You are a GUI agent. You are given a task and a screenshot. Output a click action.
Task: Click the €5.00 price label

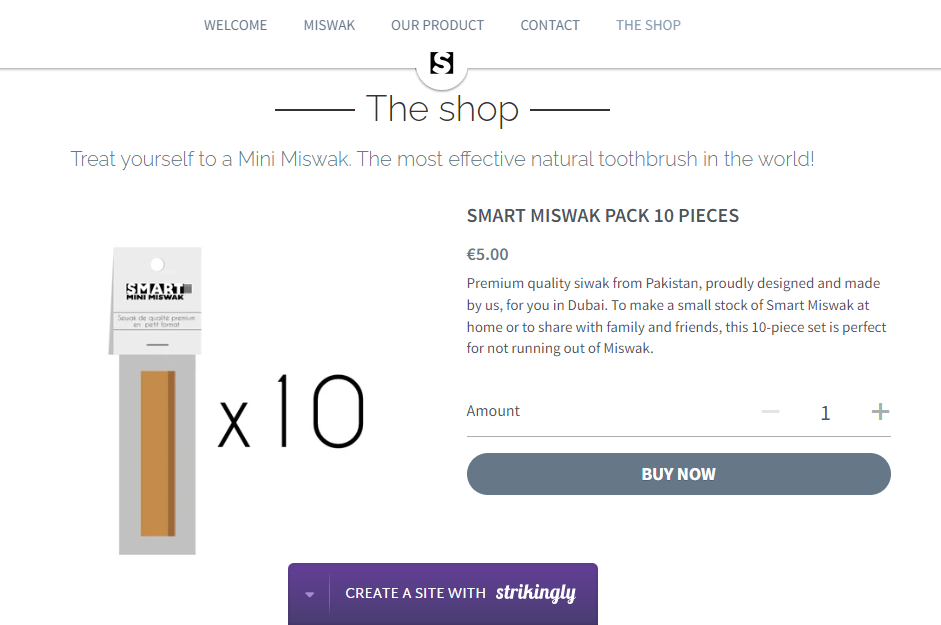coord(487,254)
